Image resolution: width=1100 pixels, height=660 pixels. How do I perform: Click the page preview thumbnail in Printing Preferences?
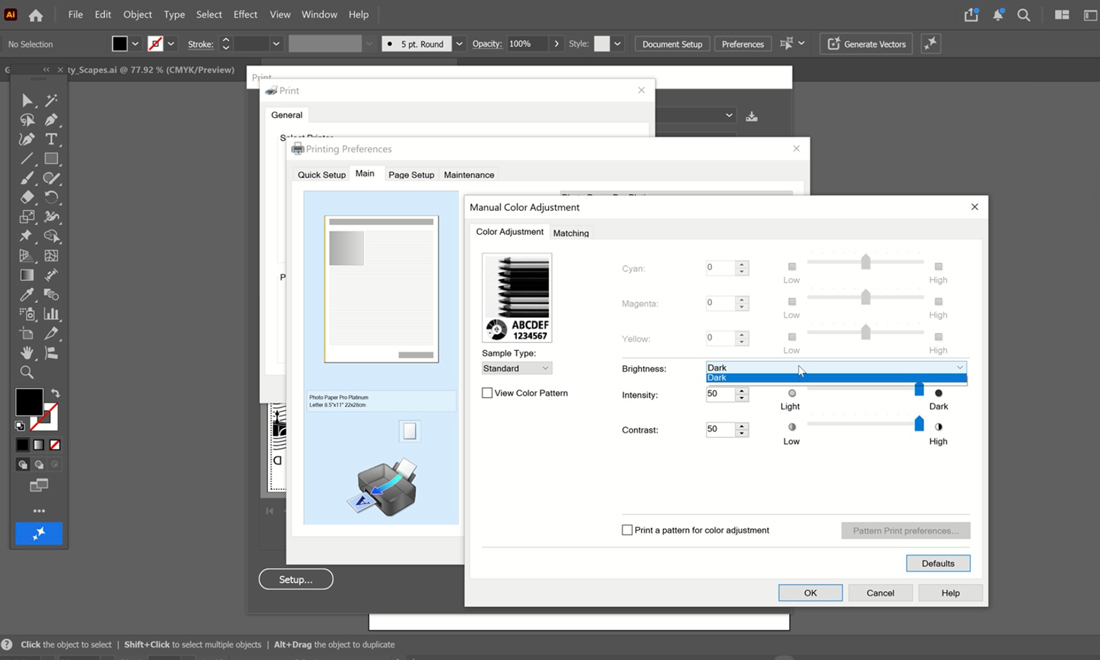(381, 289)
